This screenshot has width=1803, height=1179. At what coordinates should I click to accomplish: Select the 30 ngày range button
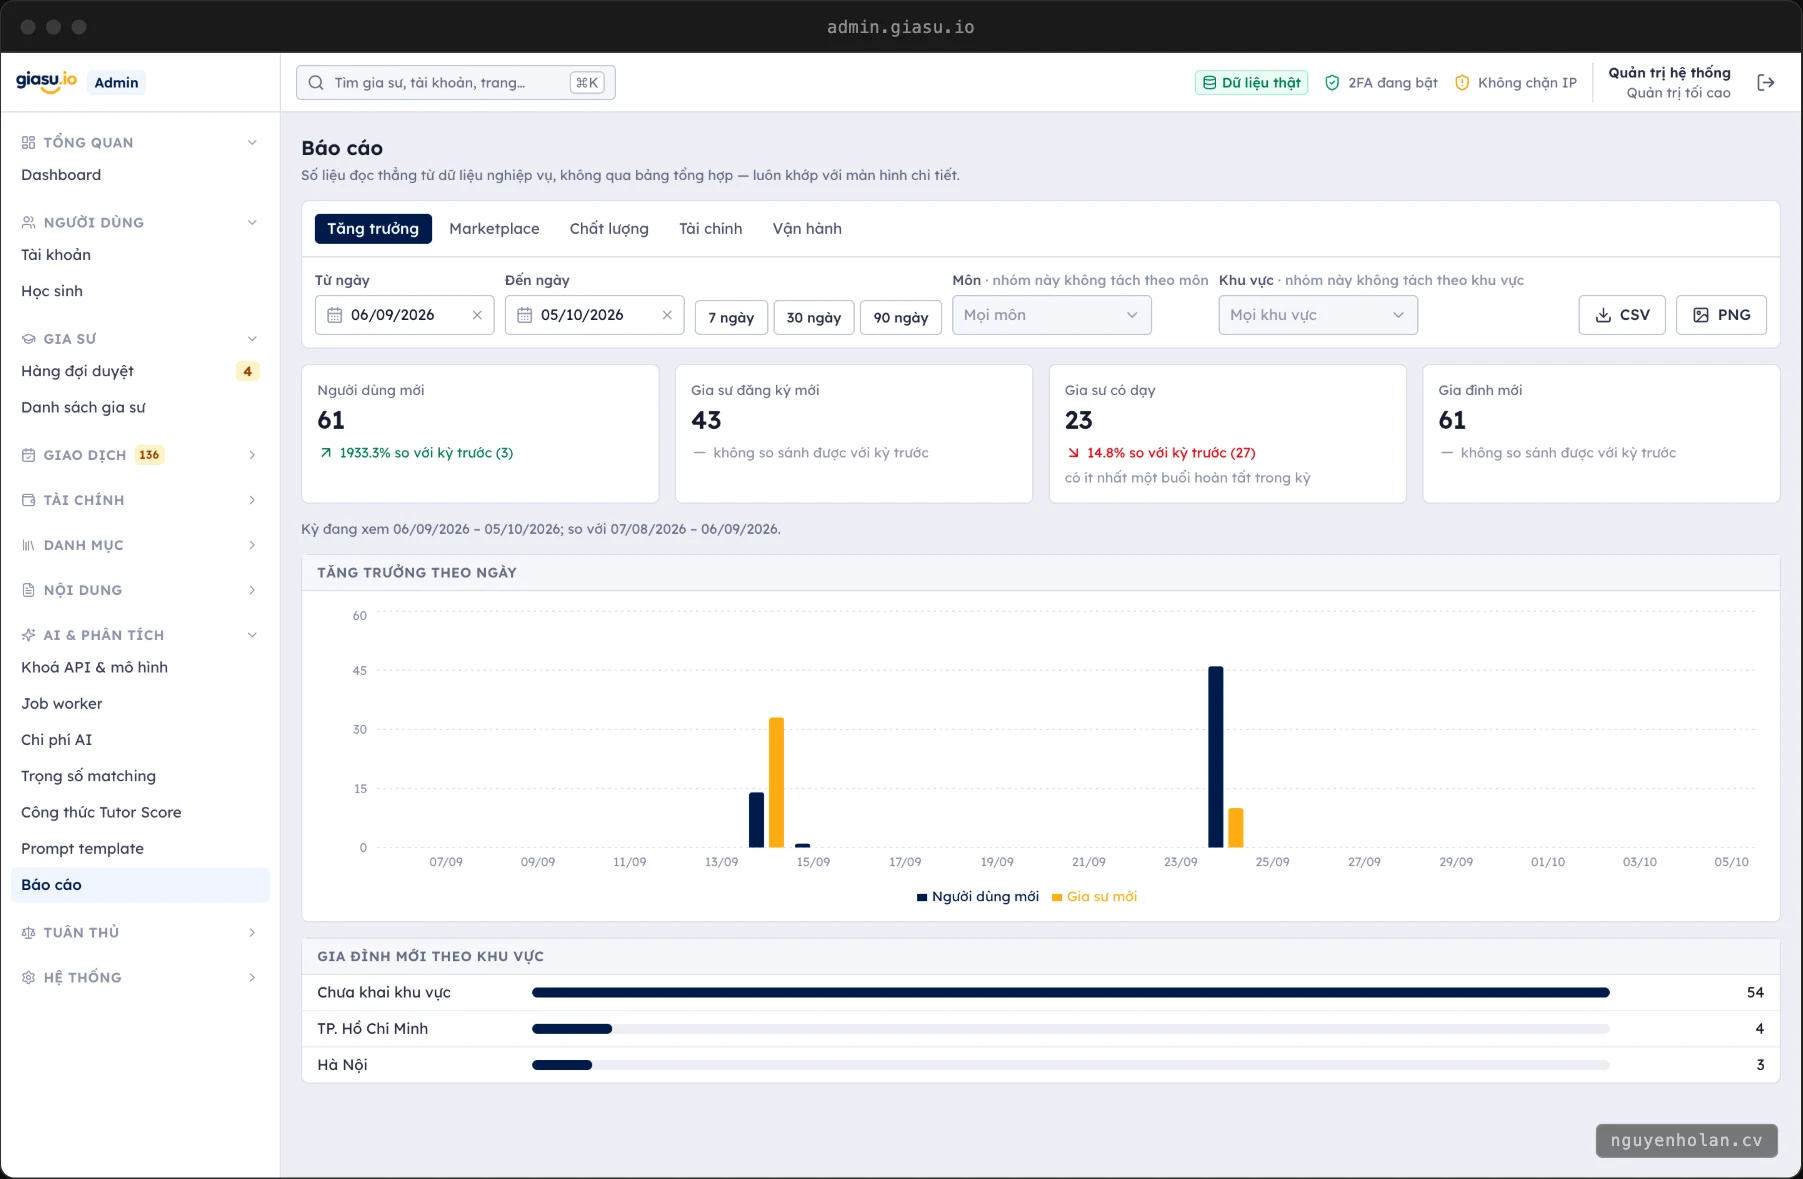(x=814, y=318)
